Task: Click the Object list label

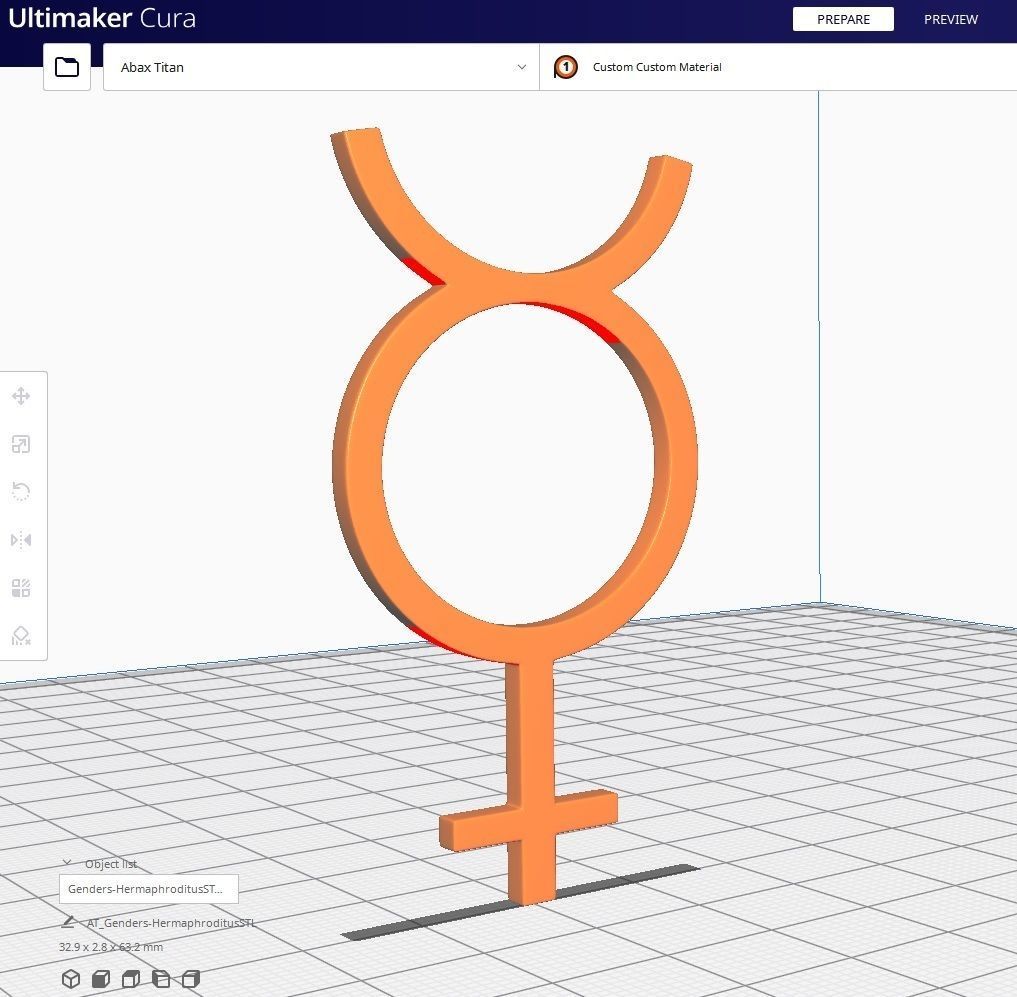Action: tap(111, 863)
